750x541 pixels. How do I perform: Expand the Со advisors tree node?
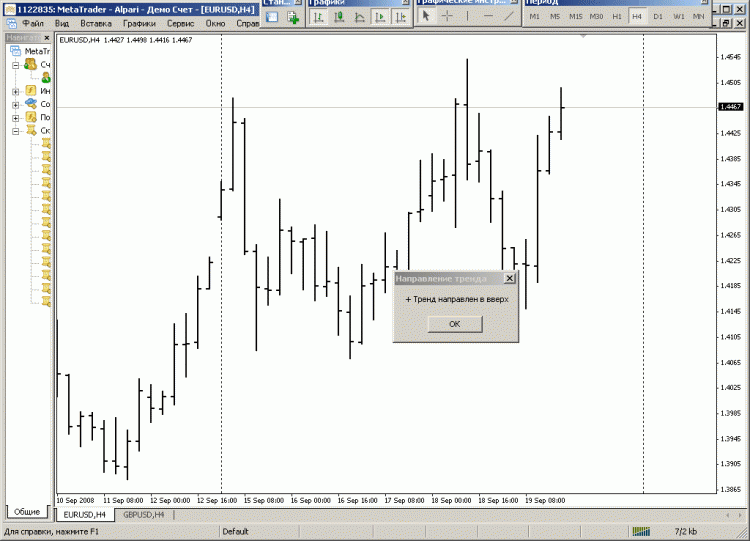pyautogui.click(x=16, y=105)
